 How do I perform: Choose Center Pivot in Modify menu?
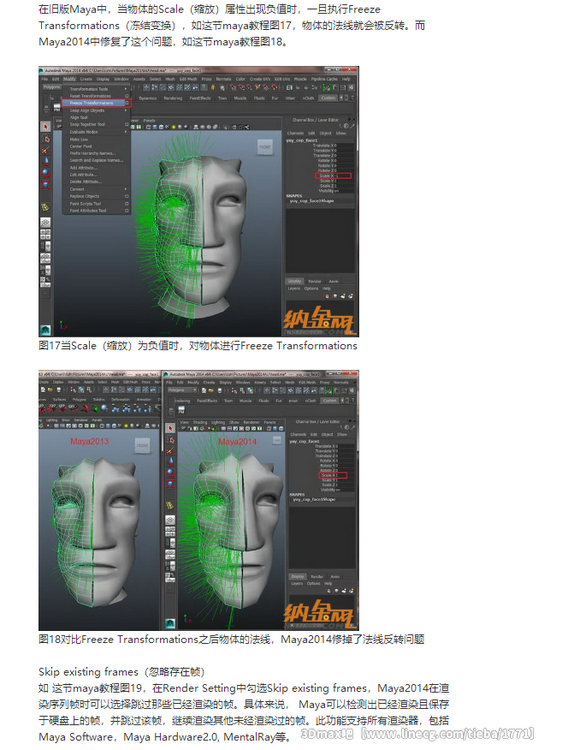point(81,146)
